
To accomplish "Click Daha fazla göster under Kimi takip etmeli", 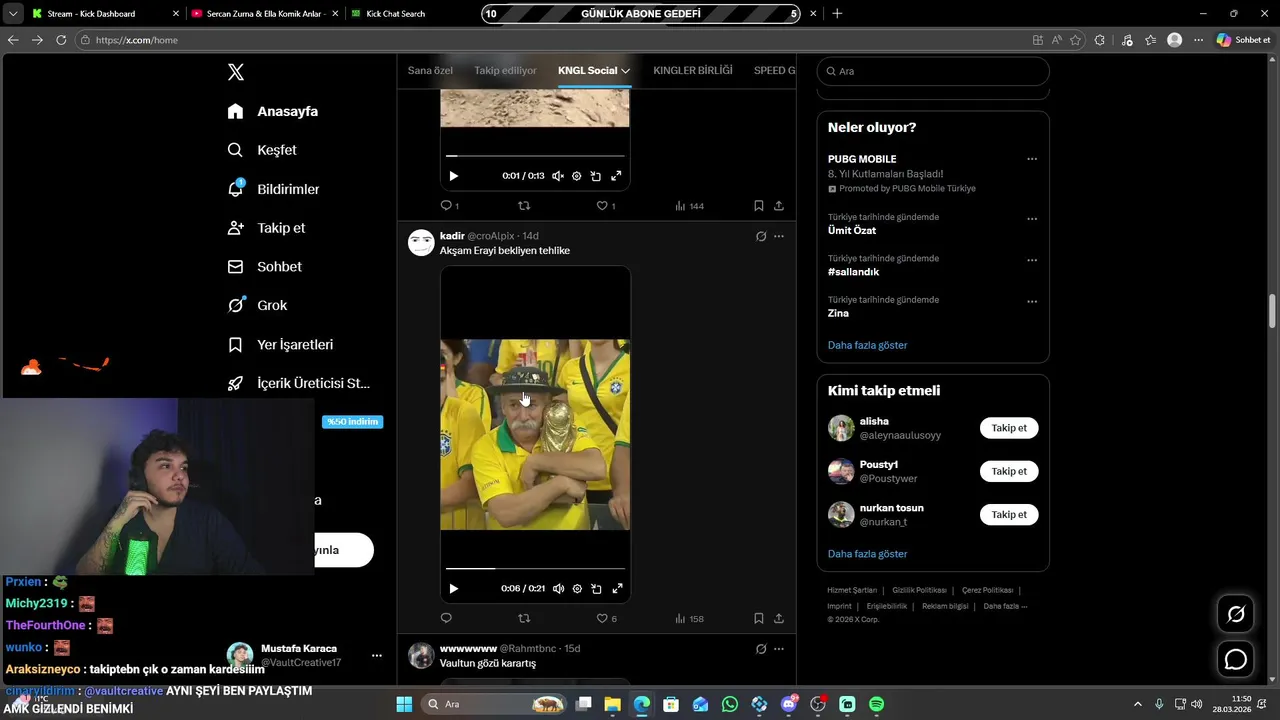I will tap(867, 554).
